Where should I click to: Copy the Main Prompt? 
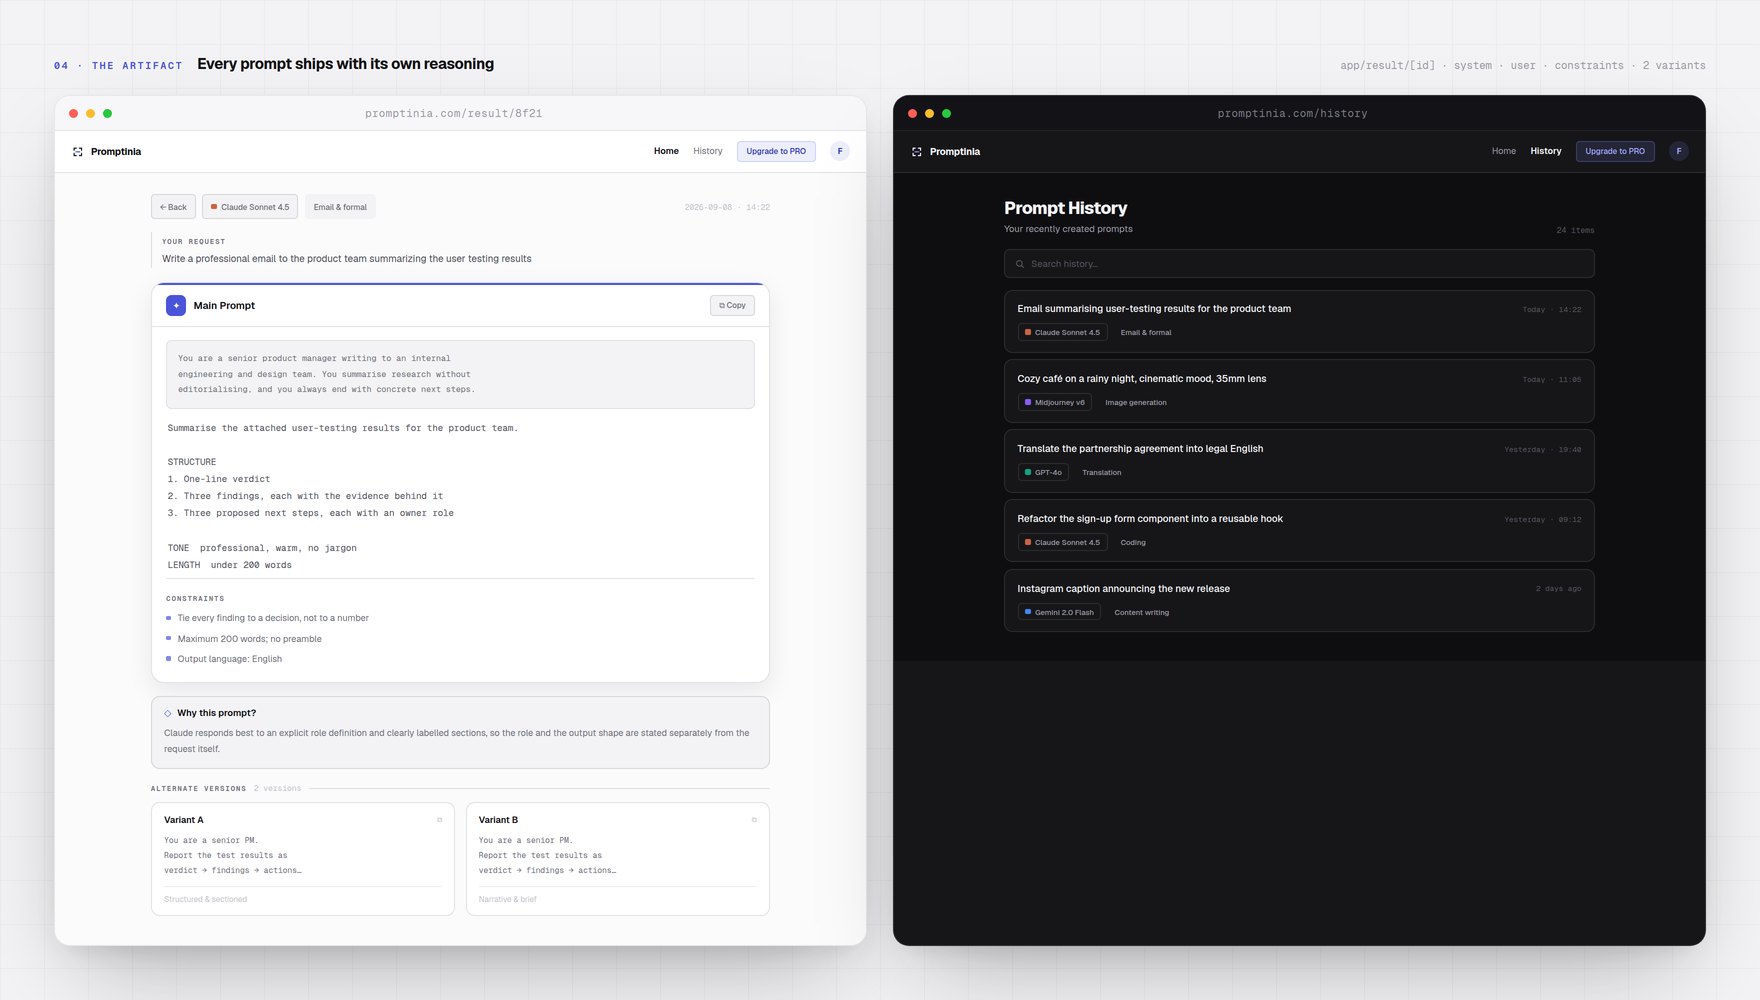[x=732, y=305]
